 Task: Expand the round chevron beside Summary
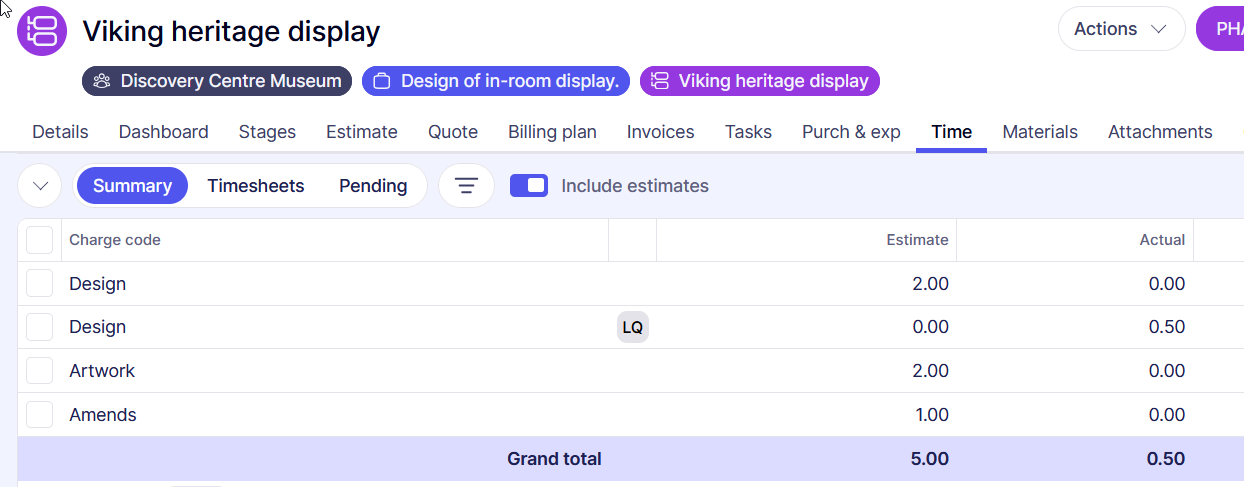(40, 186)
